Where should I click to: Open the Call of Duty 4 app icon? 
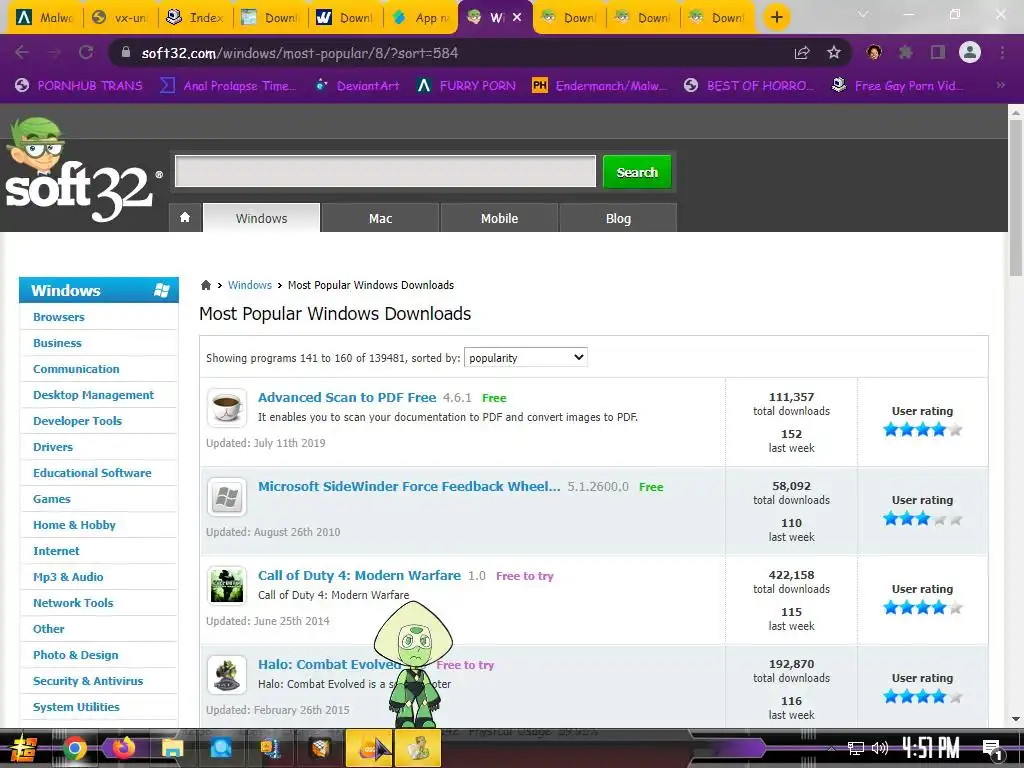click(227, 585)
